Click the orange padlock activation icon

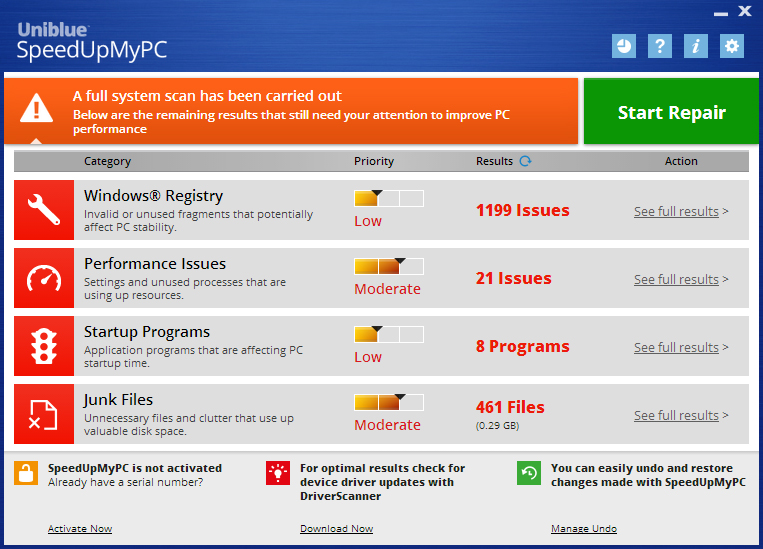(26, 473)
